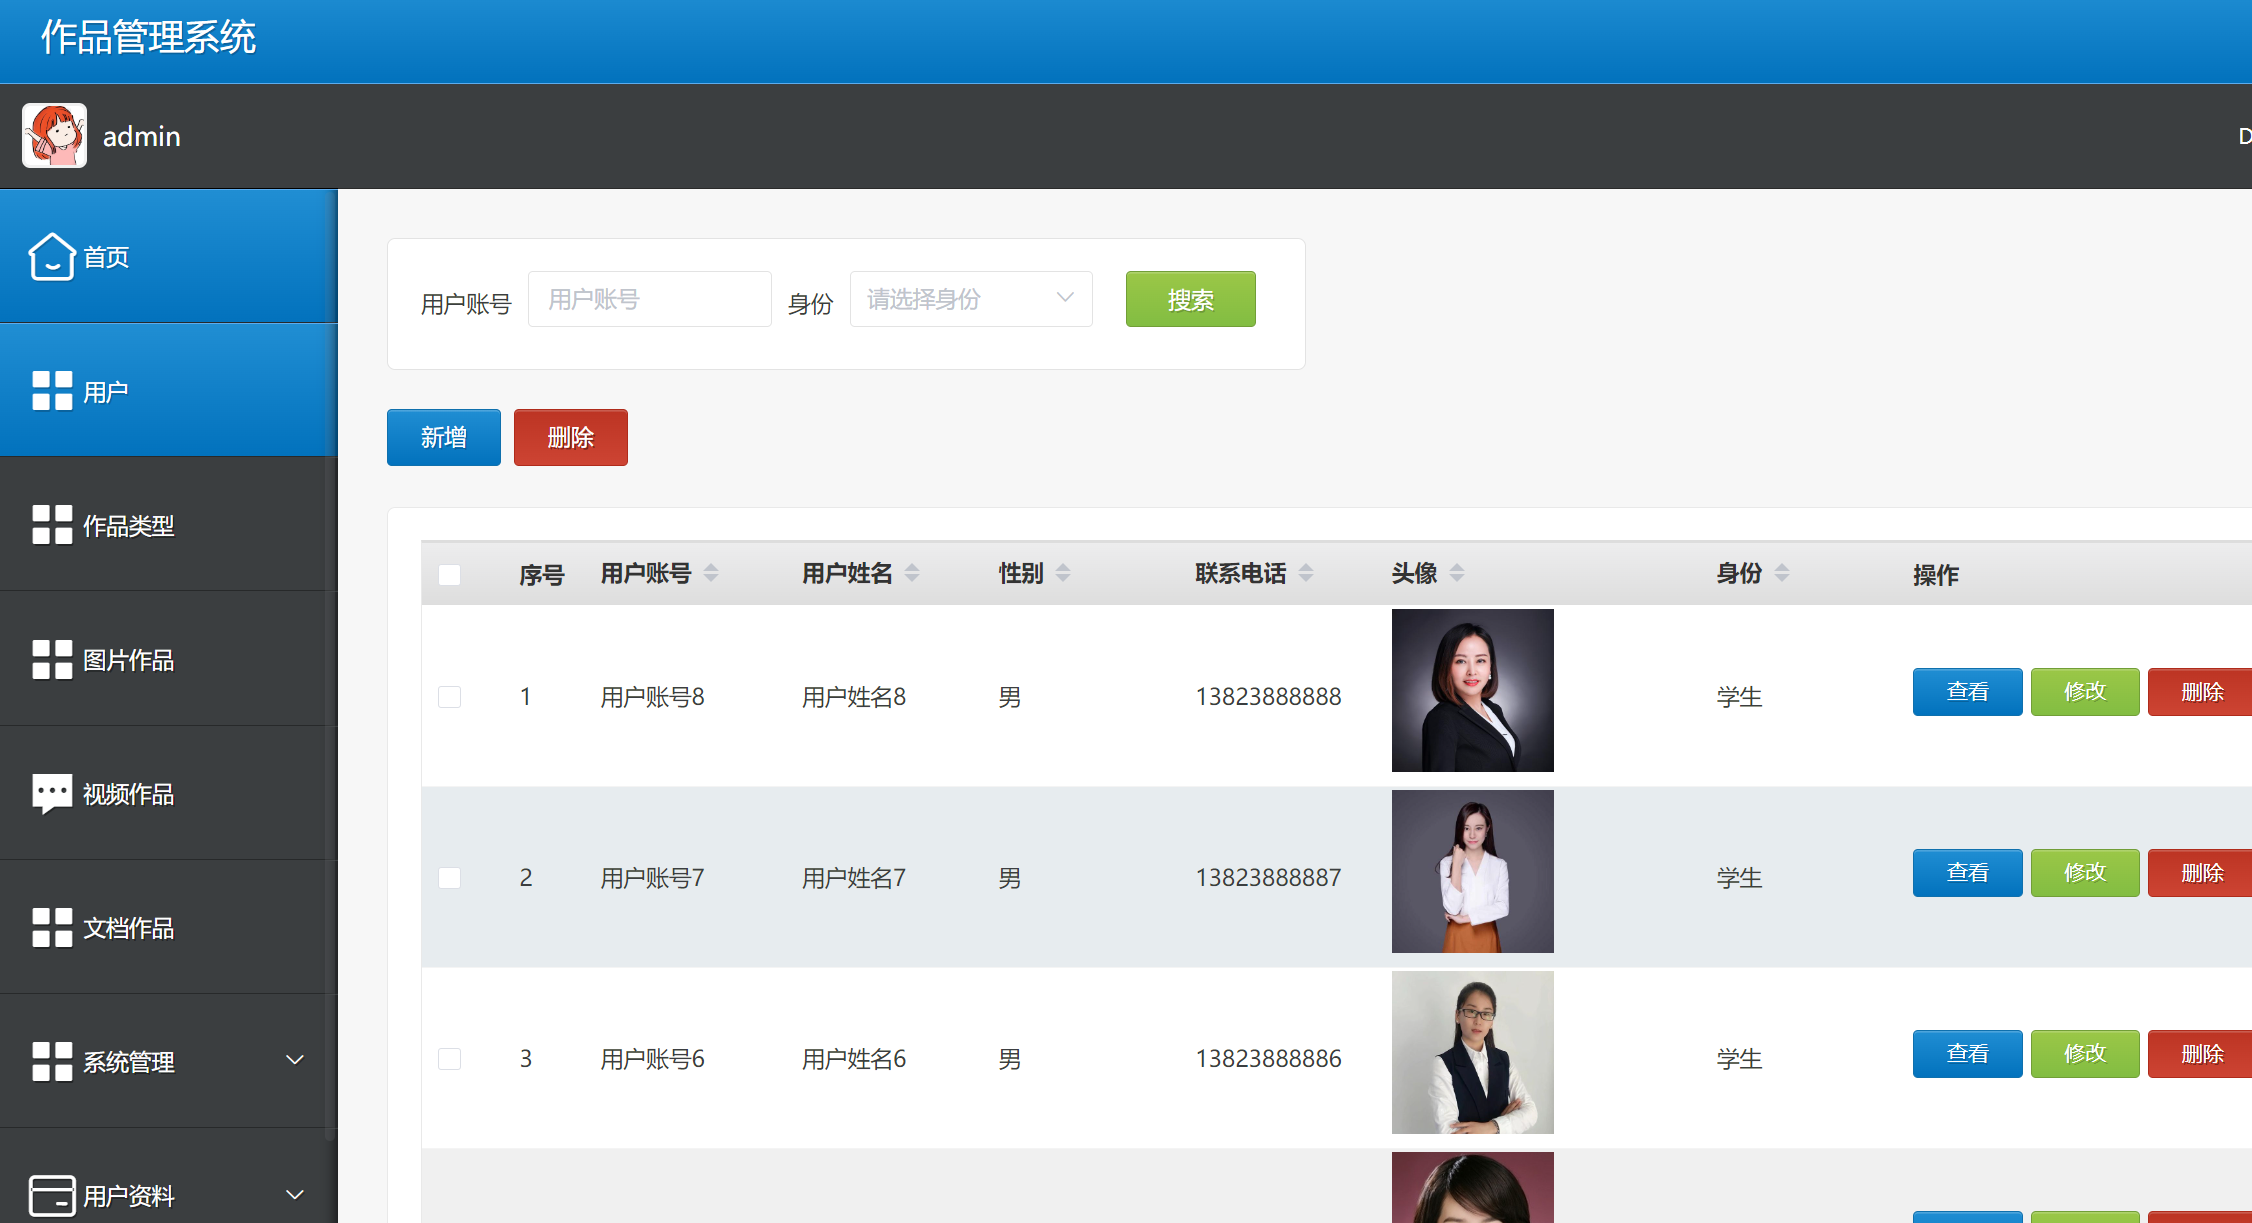Click the grid icon beside 图片作品
This screenshot has width=2252, height=1223.
[x=52, y=660]
